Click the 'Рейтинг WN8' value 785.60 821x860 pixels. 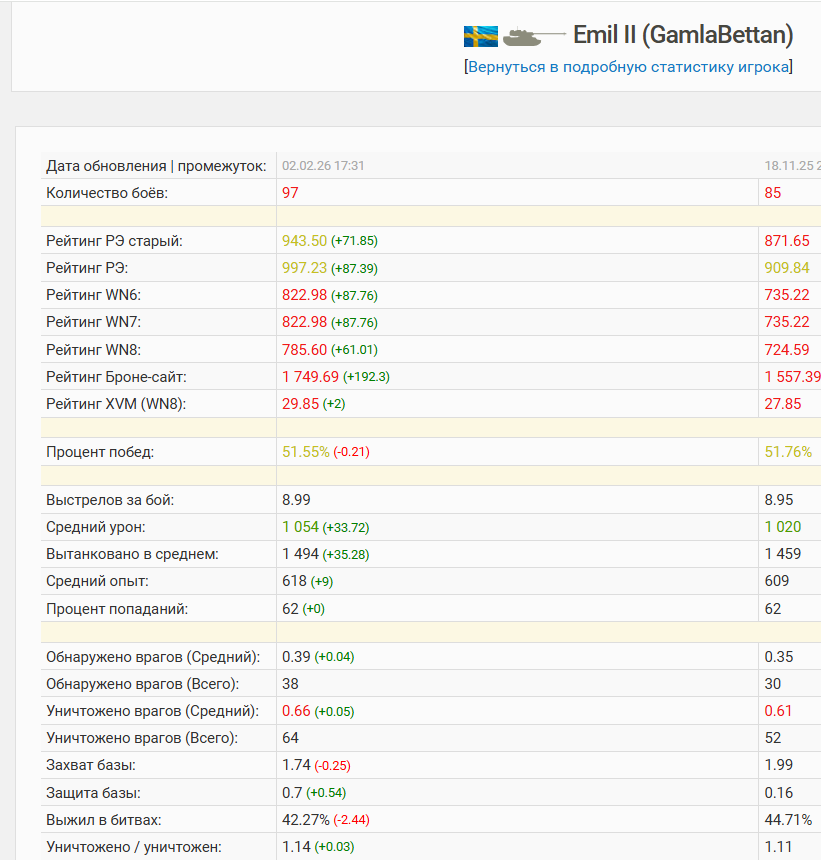tap(304, 350)
